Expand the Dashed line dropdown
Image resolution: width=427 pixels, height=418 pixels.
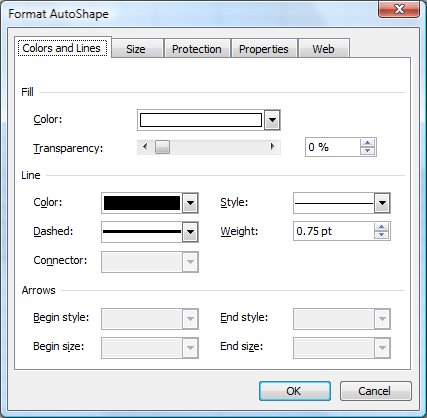190,232
